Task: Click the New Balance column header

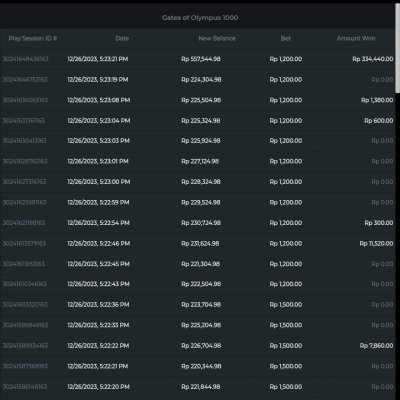Action: point(217,38)
